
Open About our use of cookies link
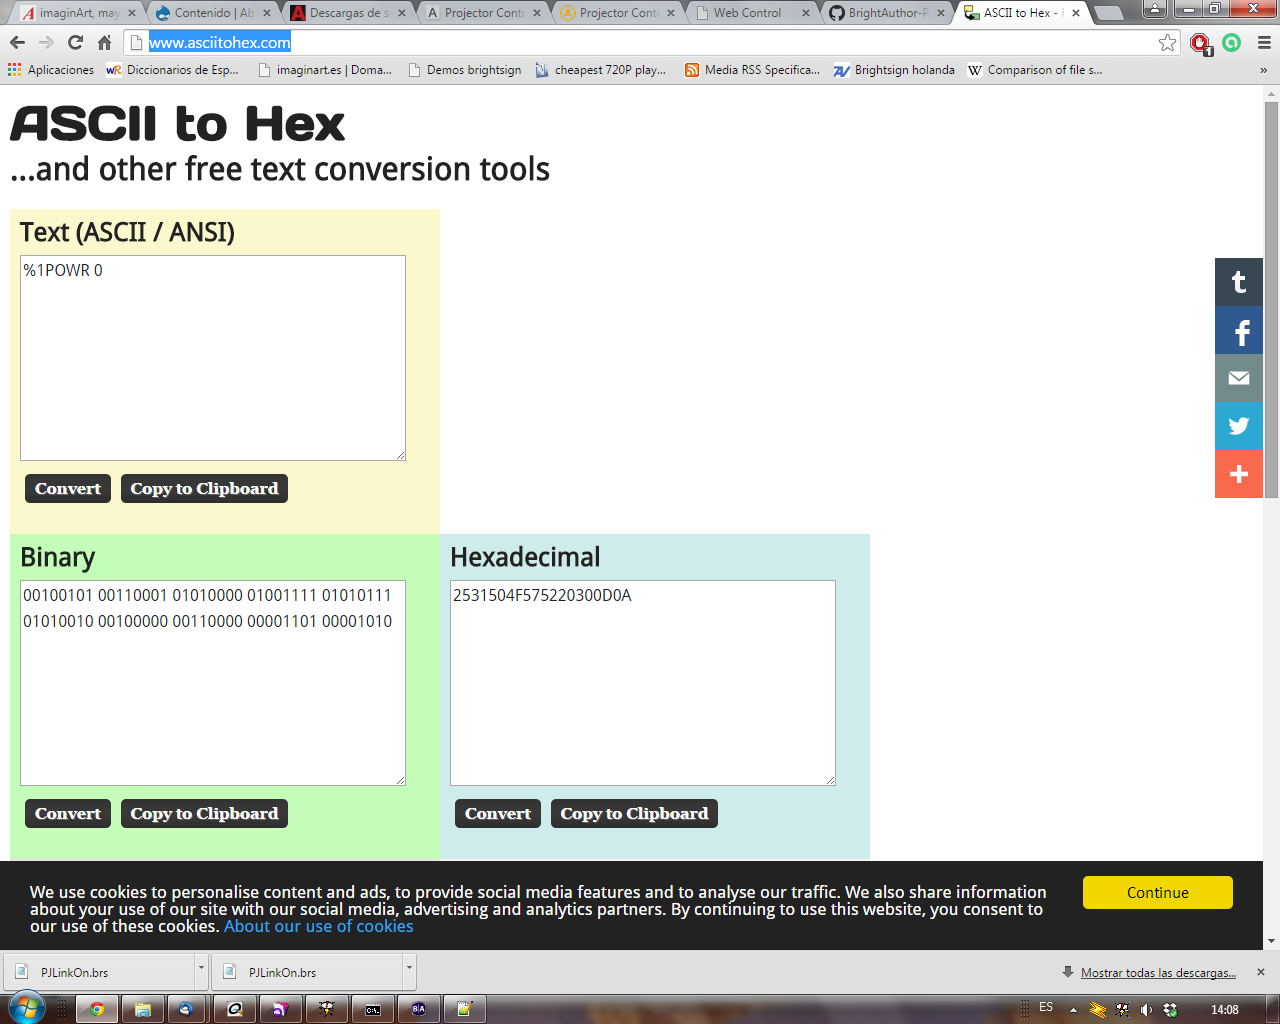click(x=318, y=926)
